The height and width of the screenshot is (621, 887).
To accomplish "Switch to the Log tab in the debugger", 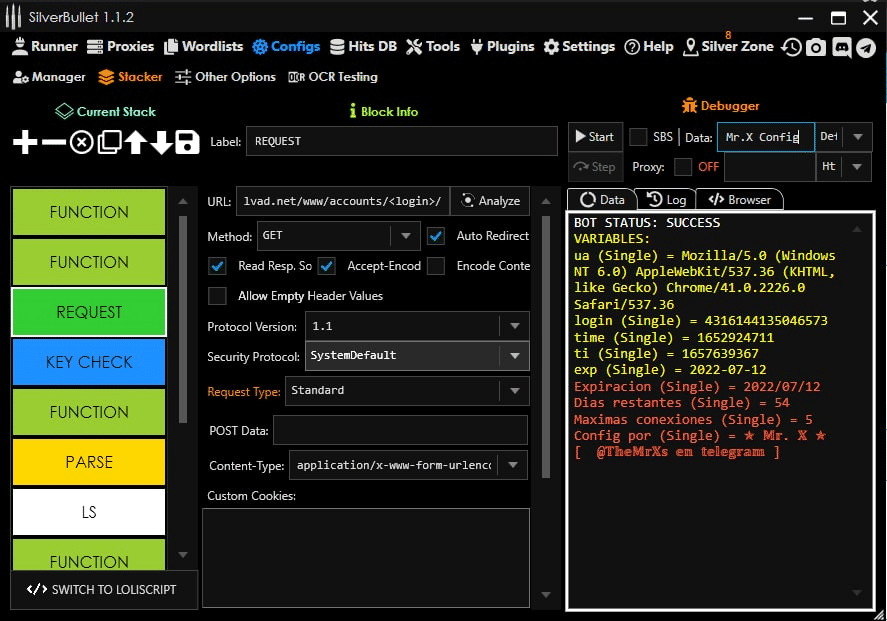I will tap(667, 200).
